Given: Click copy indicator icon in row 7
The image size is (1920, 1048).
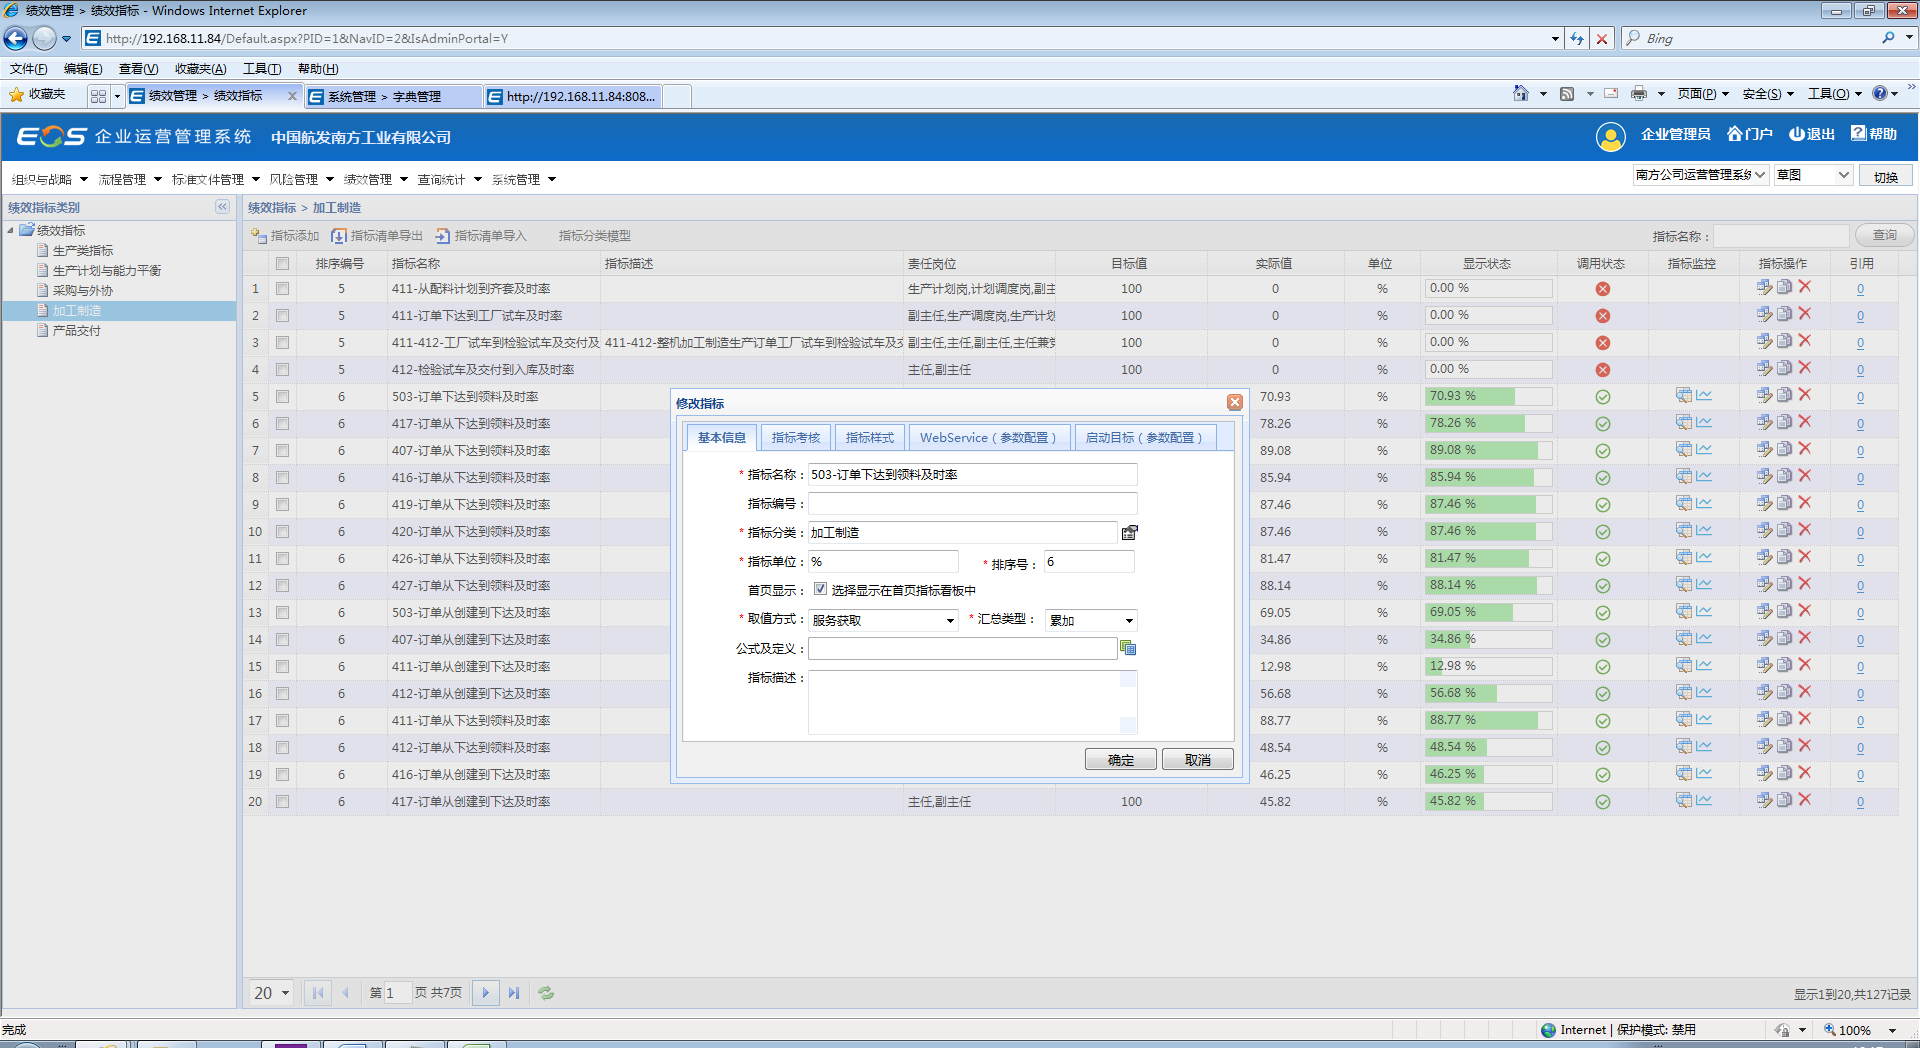Looking at the screenshot, I should (1784, 449).
